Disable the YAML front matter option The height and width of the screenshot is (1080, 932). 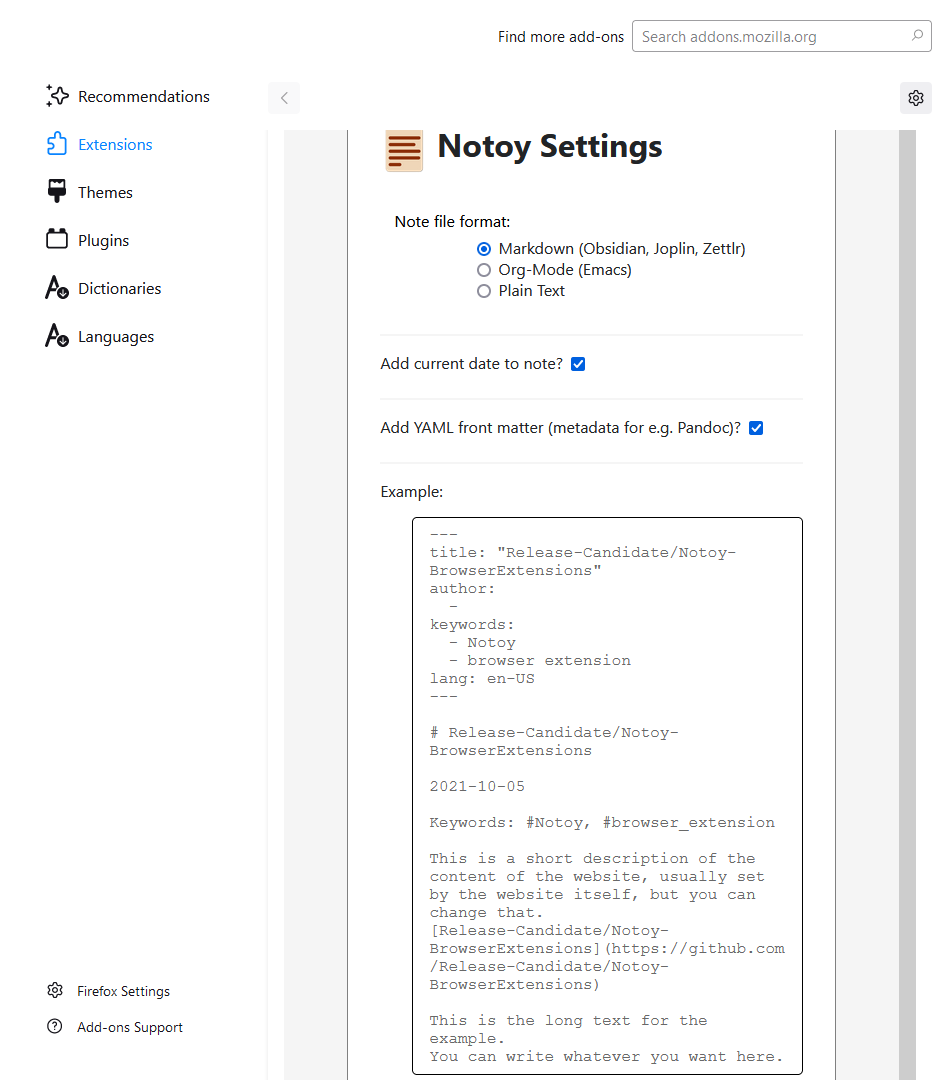756,428
